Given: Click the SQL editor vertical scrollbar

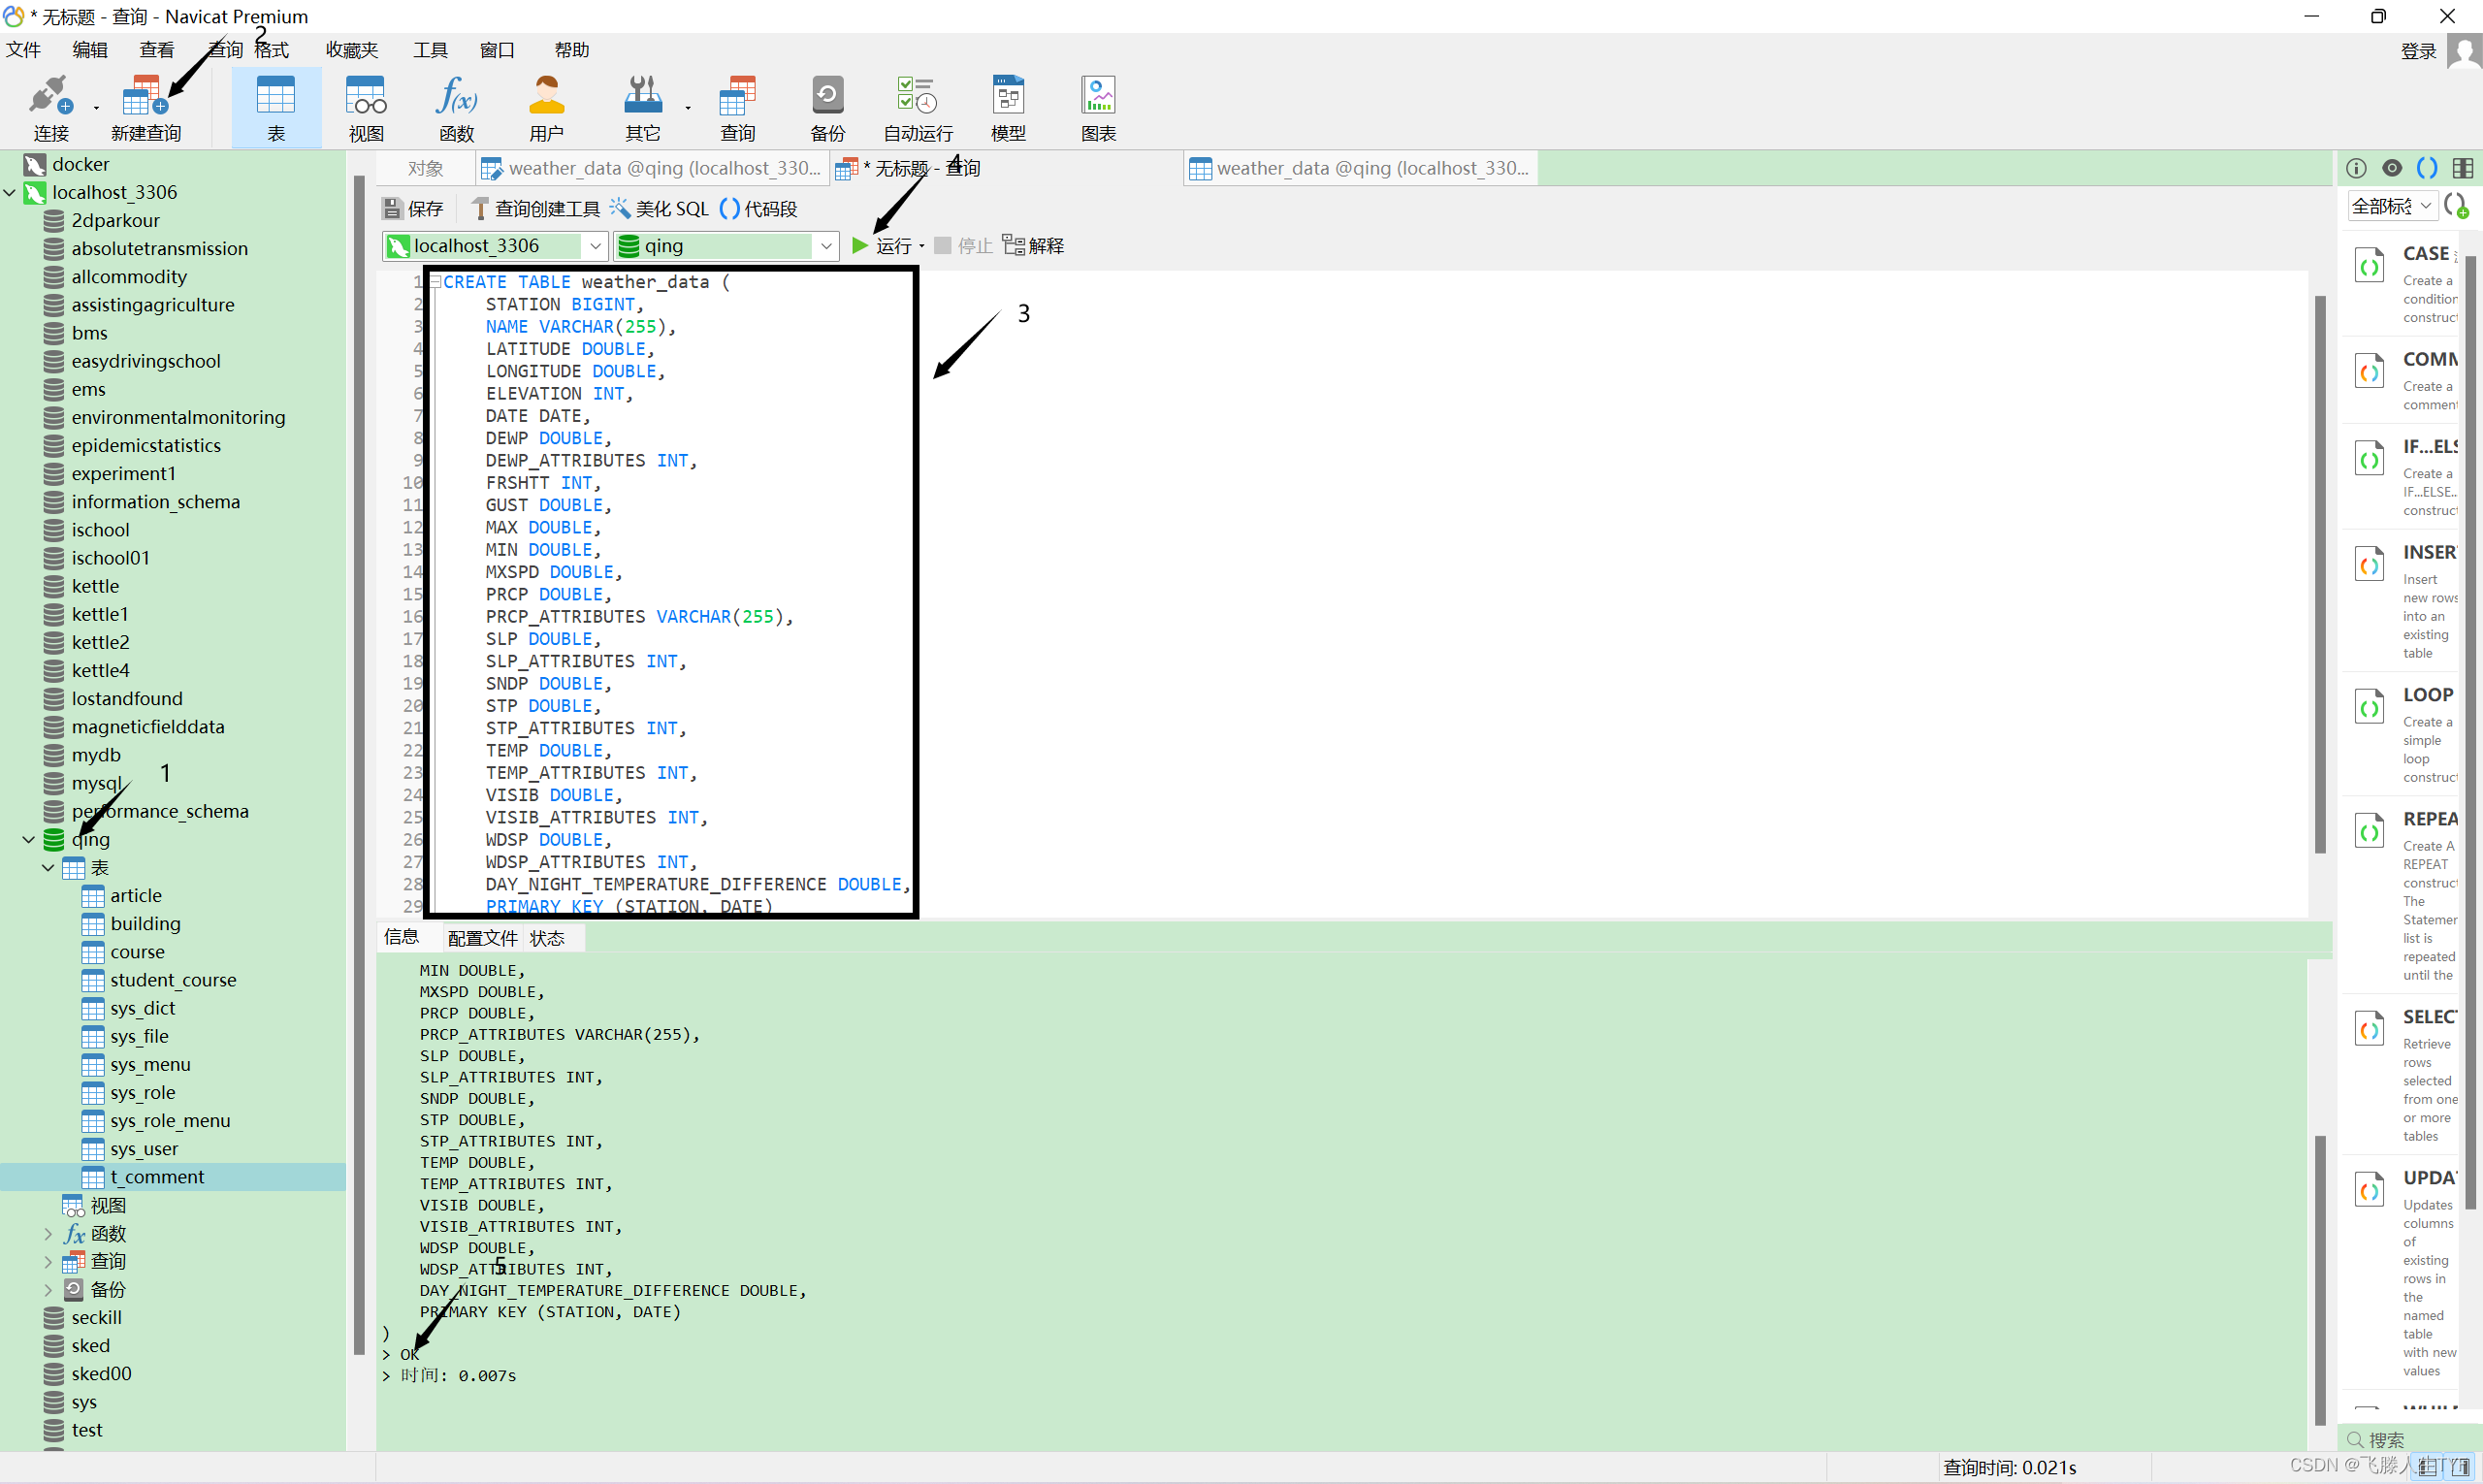Looking at the screenshot, I should pos(2320,574).
